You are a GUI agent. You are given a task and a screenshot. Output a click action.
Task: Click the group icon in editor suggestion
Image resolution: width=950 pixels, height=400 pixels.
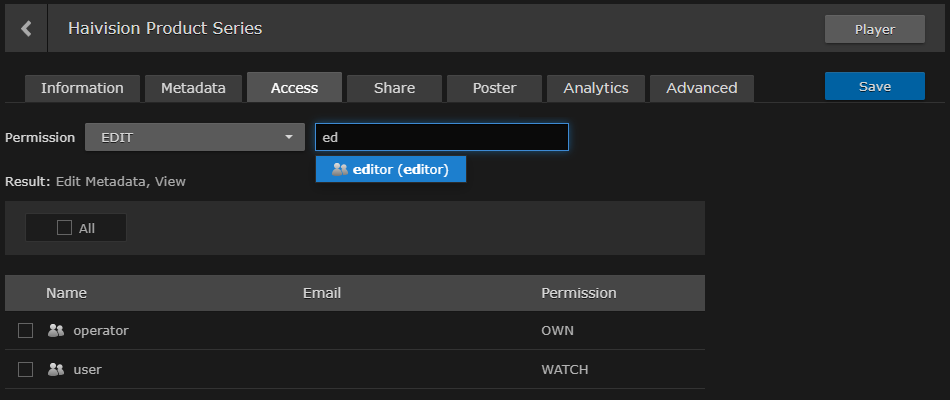coord(340,170)
